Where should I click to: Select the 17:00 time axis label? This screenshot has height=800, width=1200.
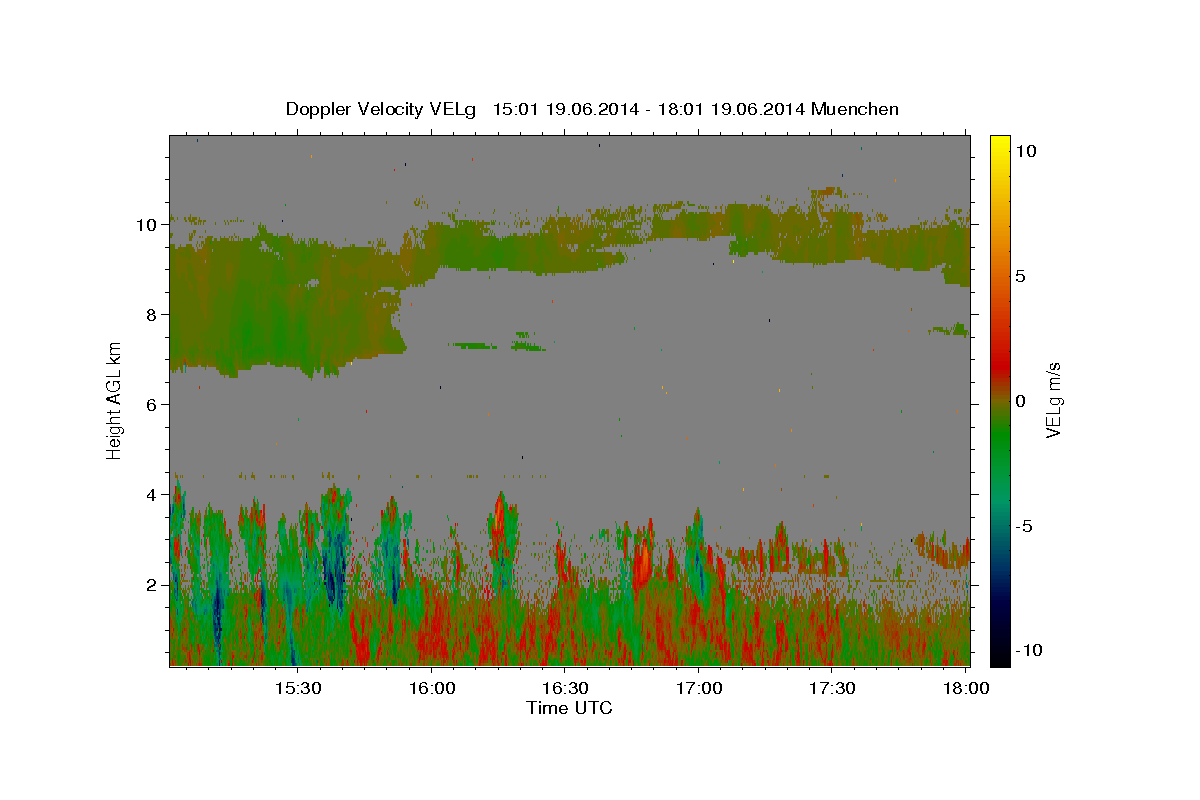pyautogui.click(x=698, y=689)
